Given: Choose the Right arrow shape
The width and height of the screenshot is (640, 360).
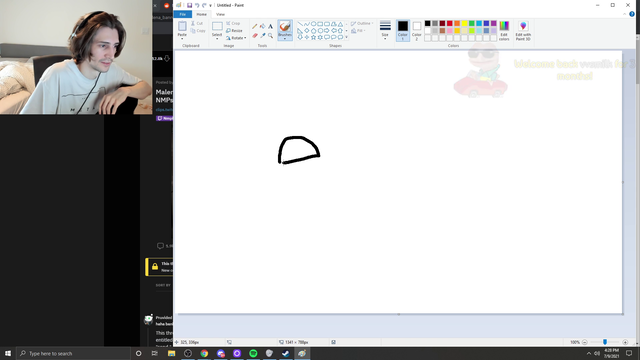Looking at the screenshot, I should pos(327,31).
